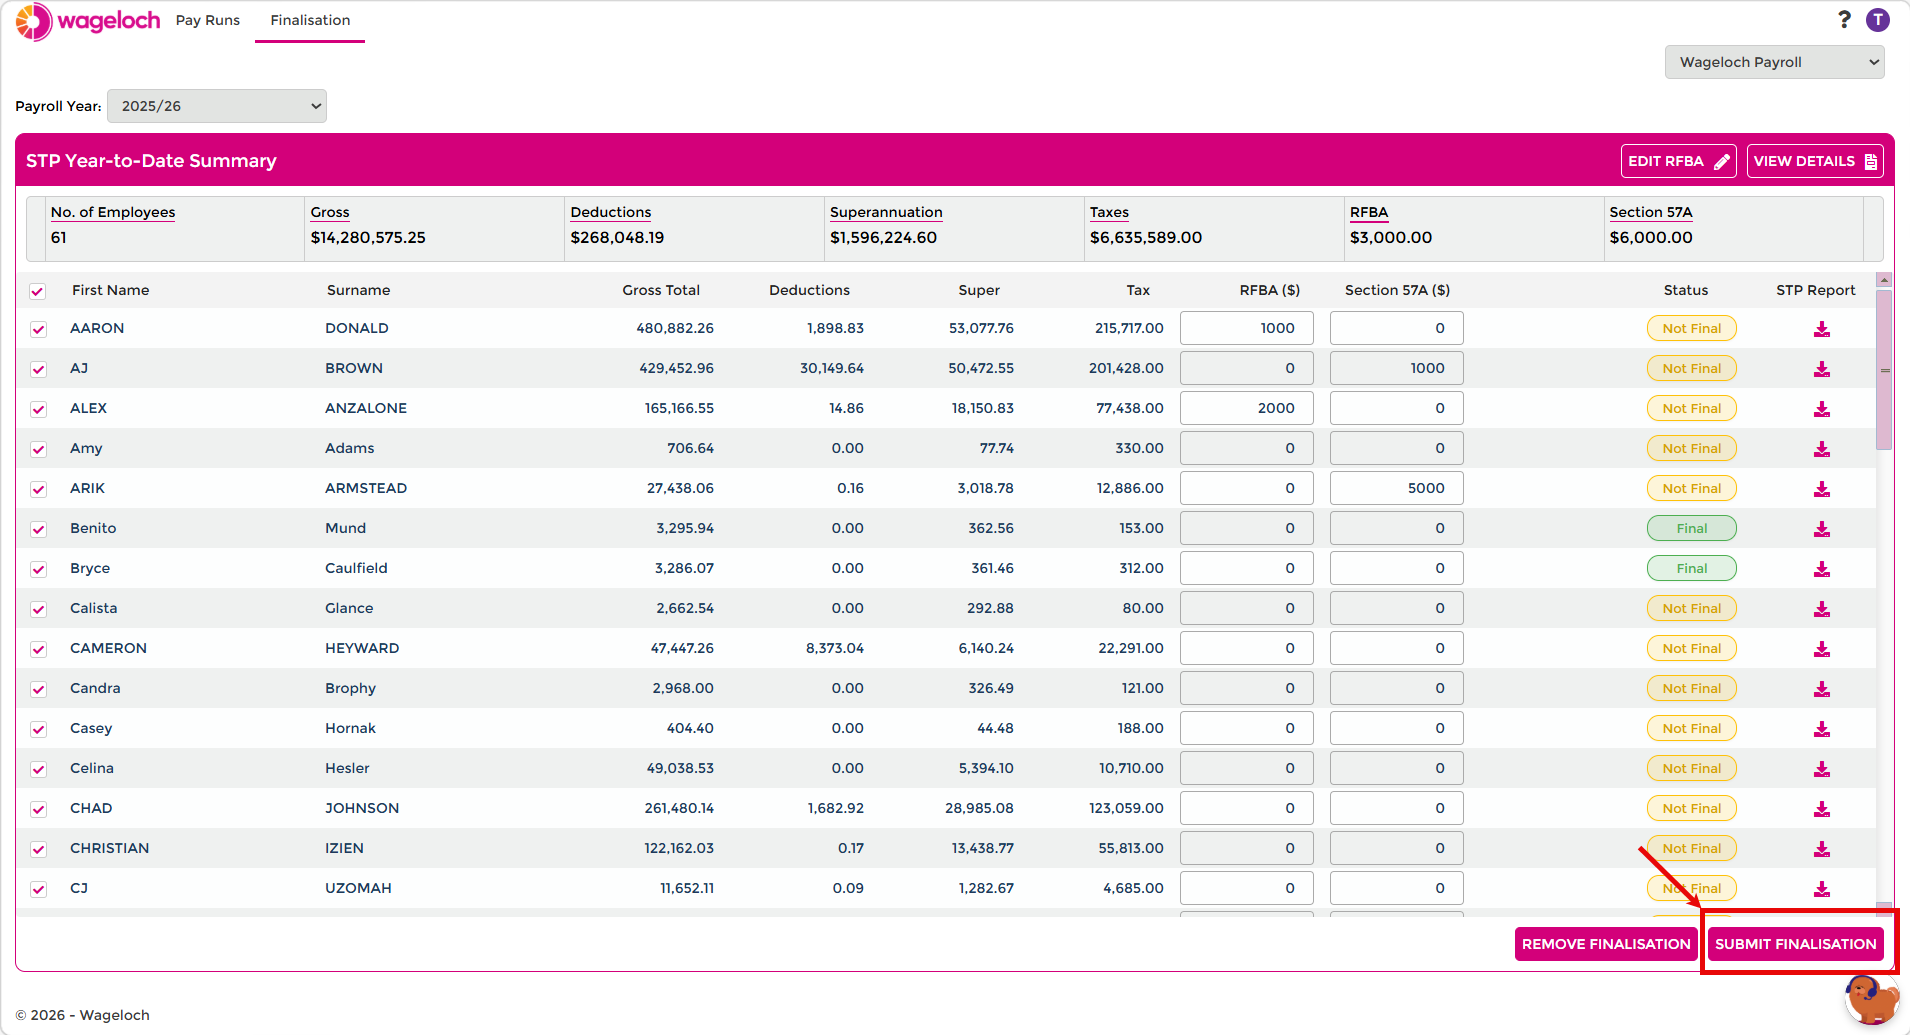
Task: Click View Details button
Action: click(x=1815, y=161)
